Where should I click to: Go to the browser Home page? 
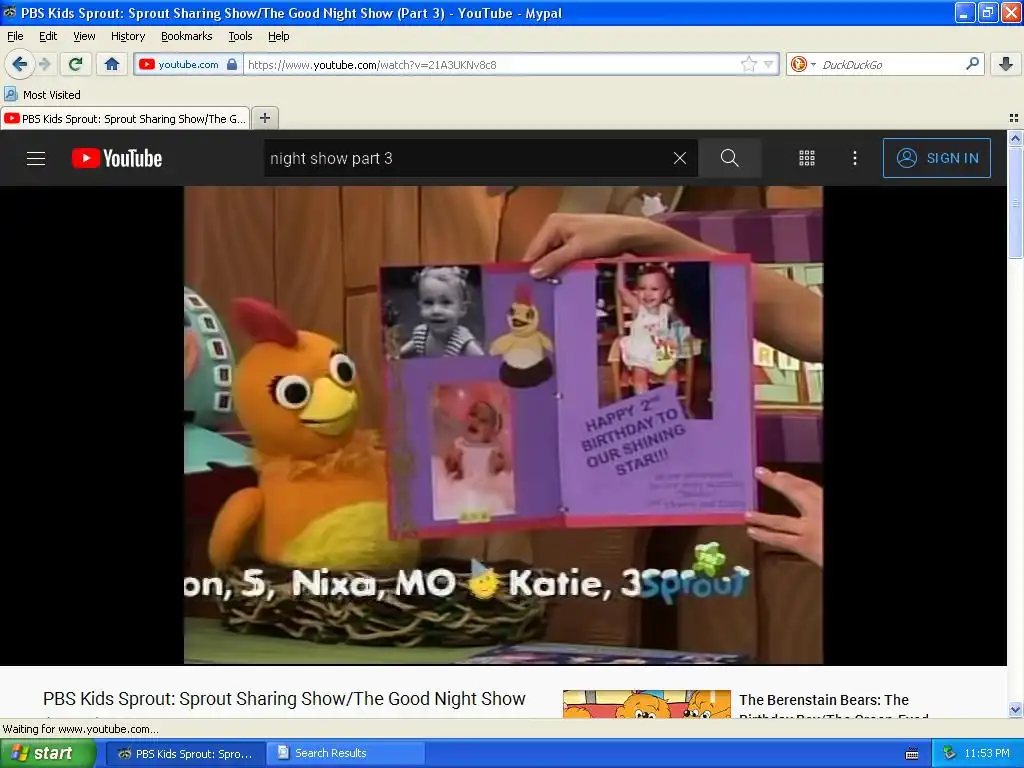(112, 64)
